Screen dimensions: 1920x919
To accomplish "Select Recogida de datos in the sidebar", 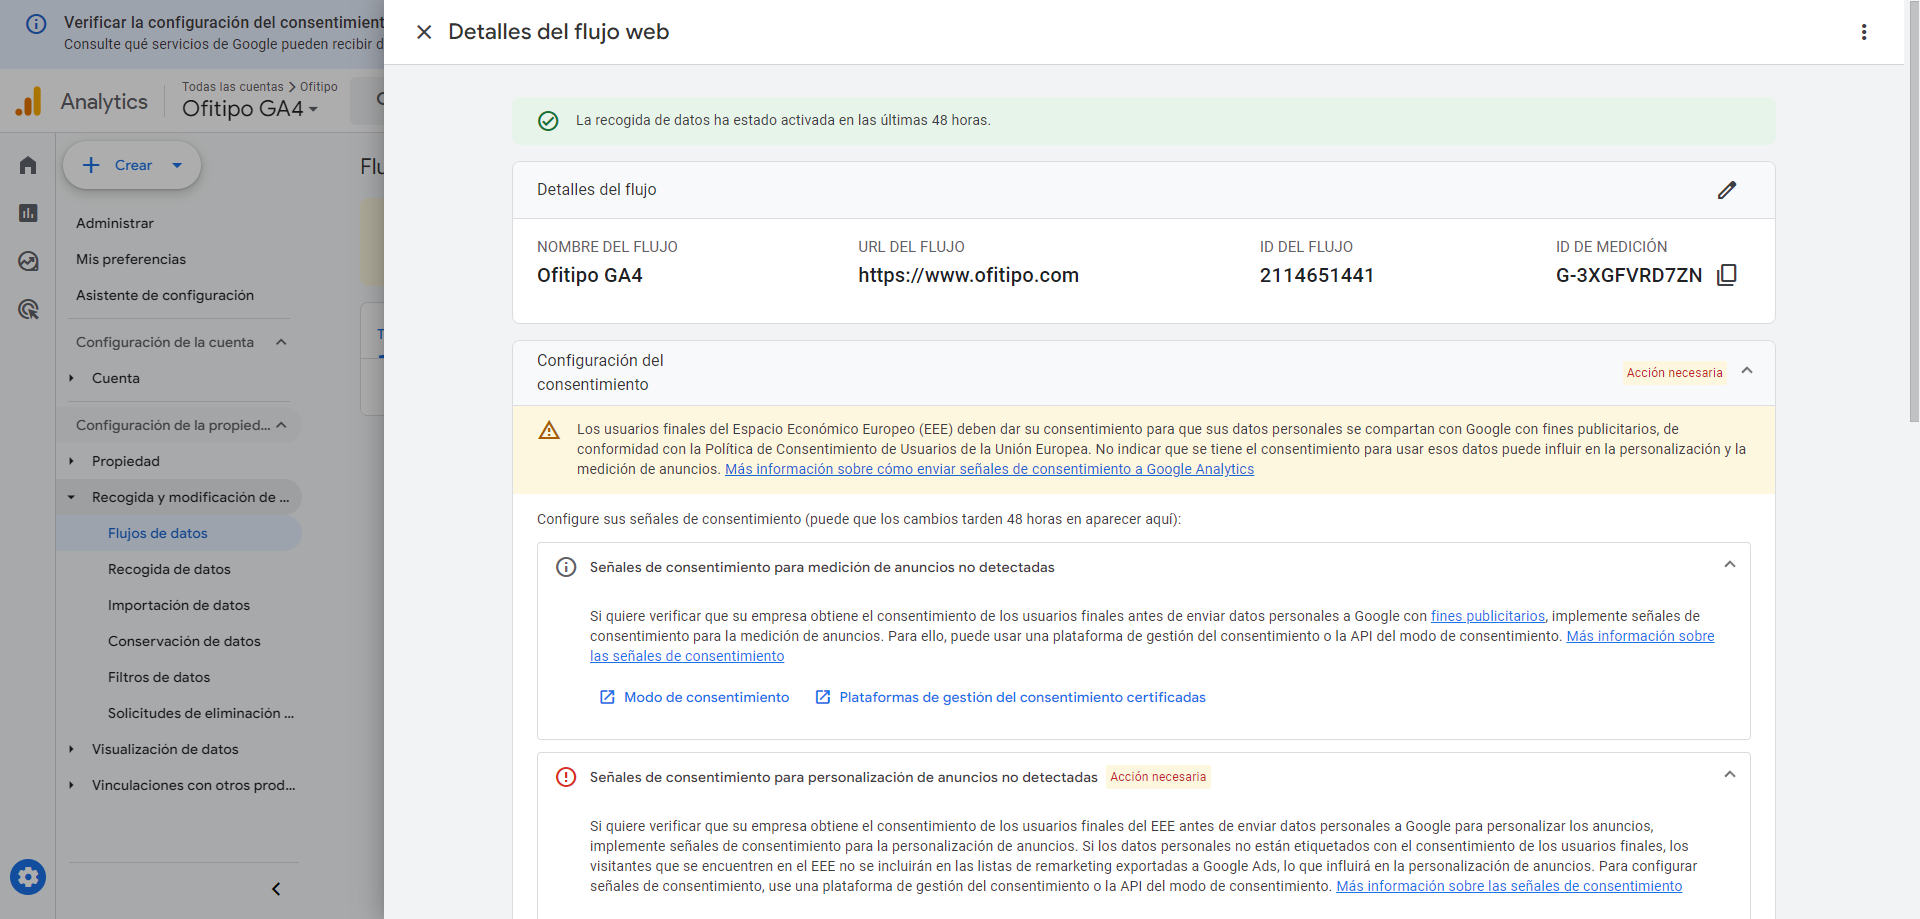I will 169,569.
